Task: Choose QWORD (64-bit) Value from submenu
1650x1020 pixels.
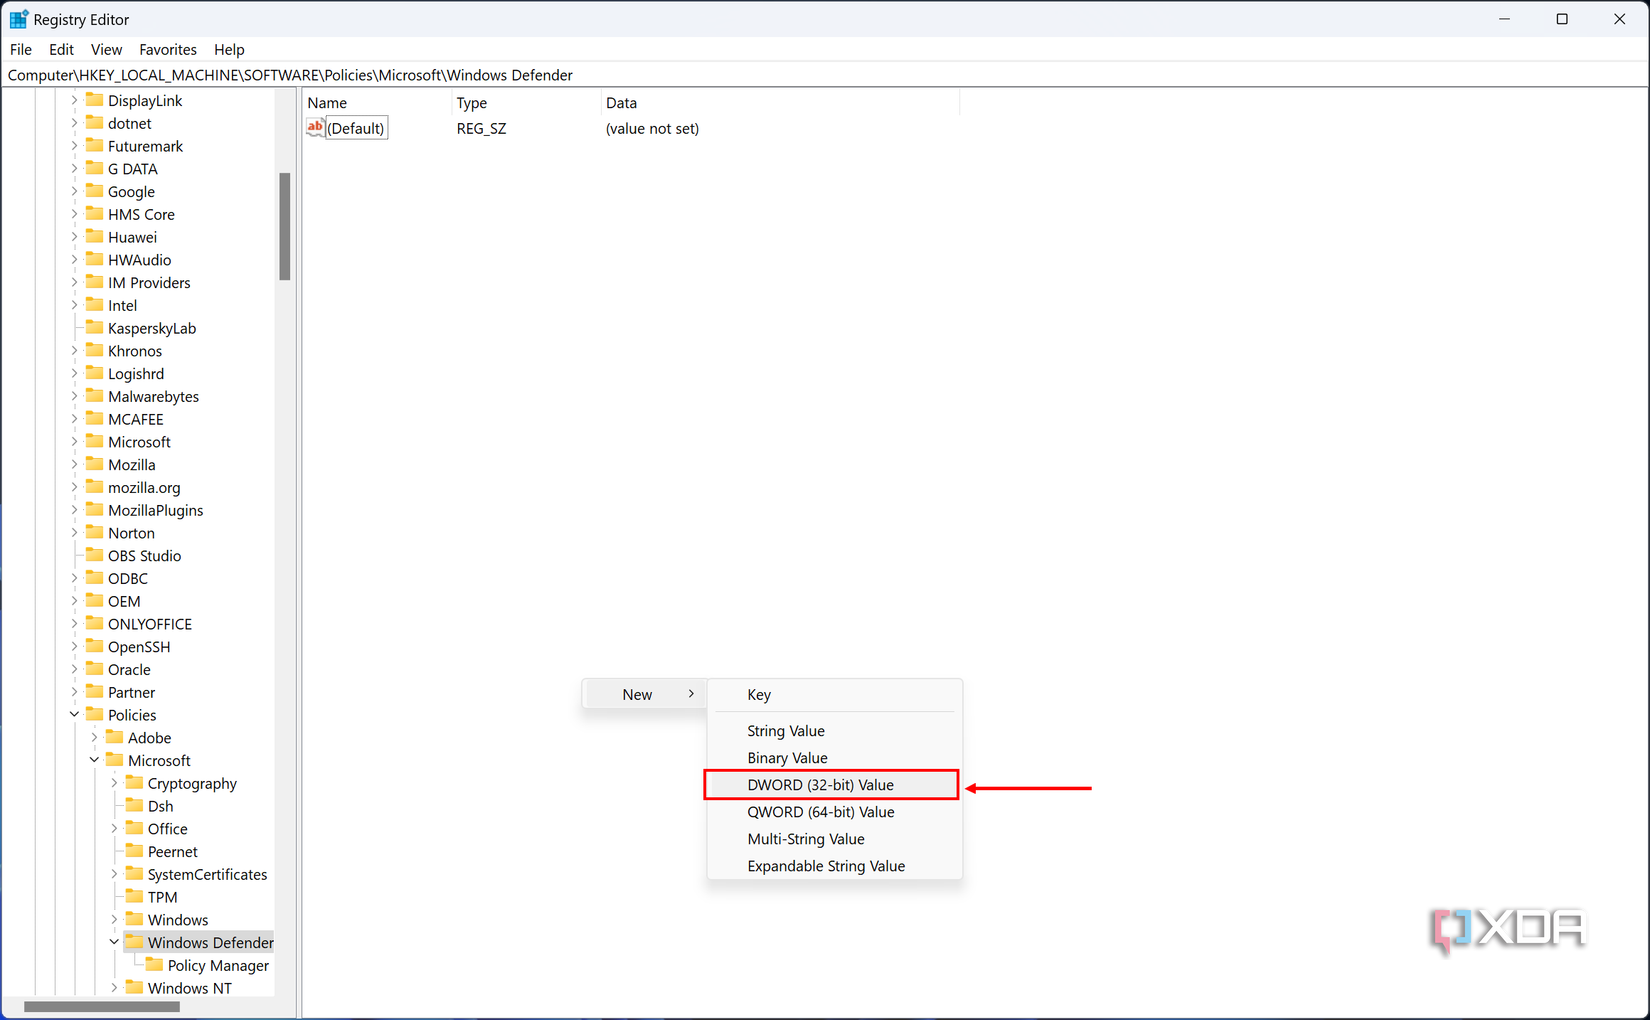Action: (834, 812)
